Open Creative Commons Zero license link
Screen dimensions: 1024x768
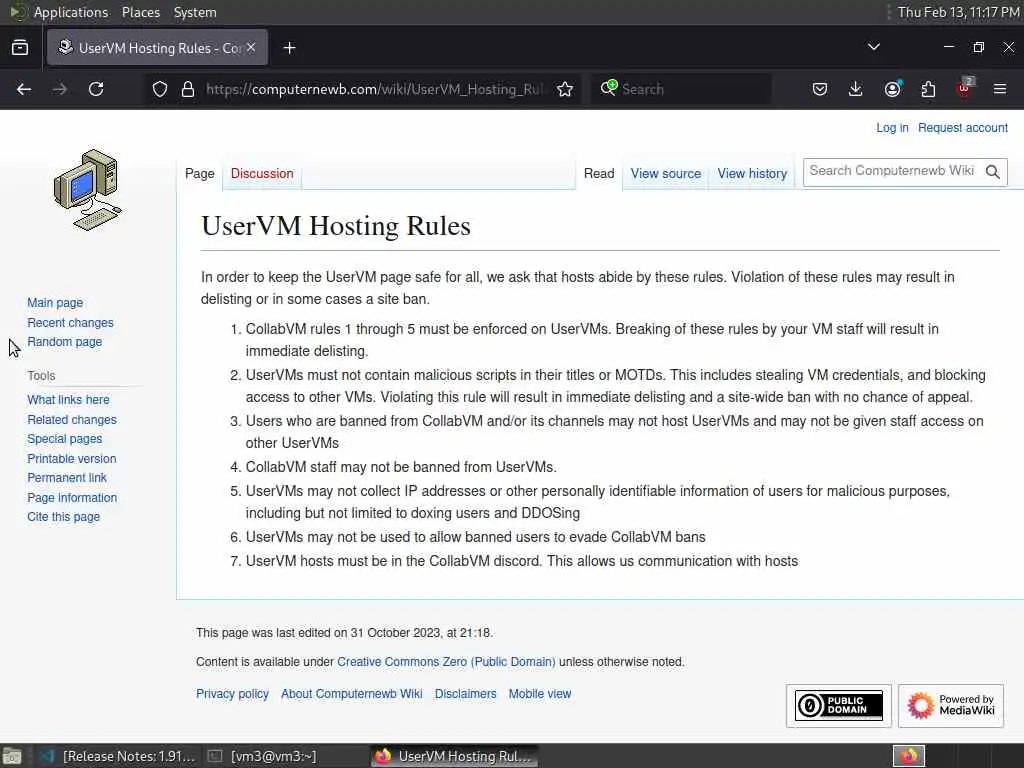[446, 662]
